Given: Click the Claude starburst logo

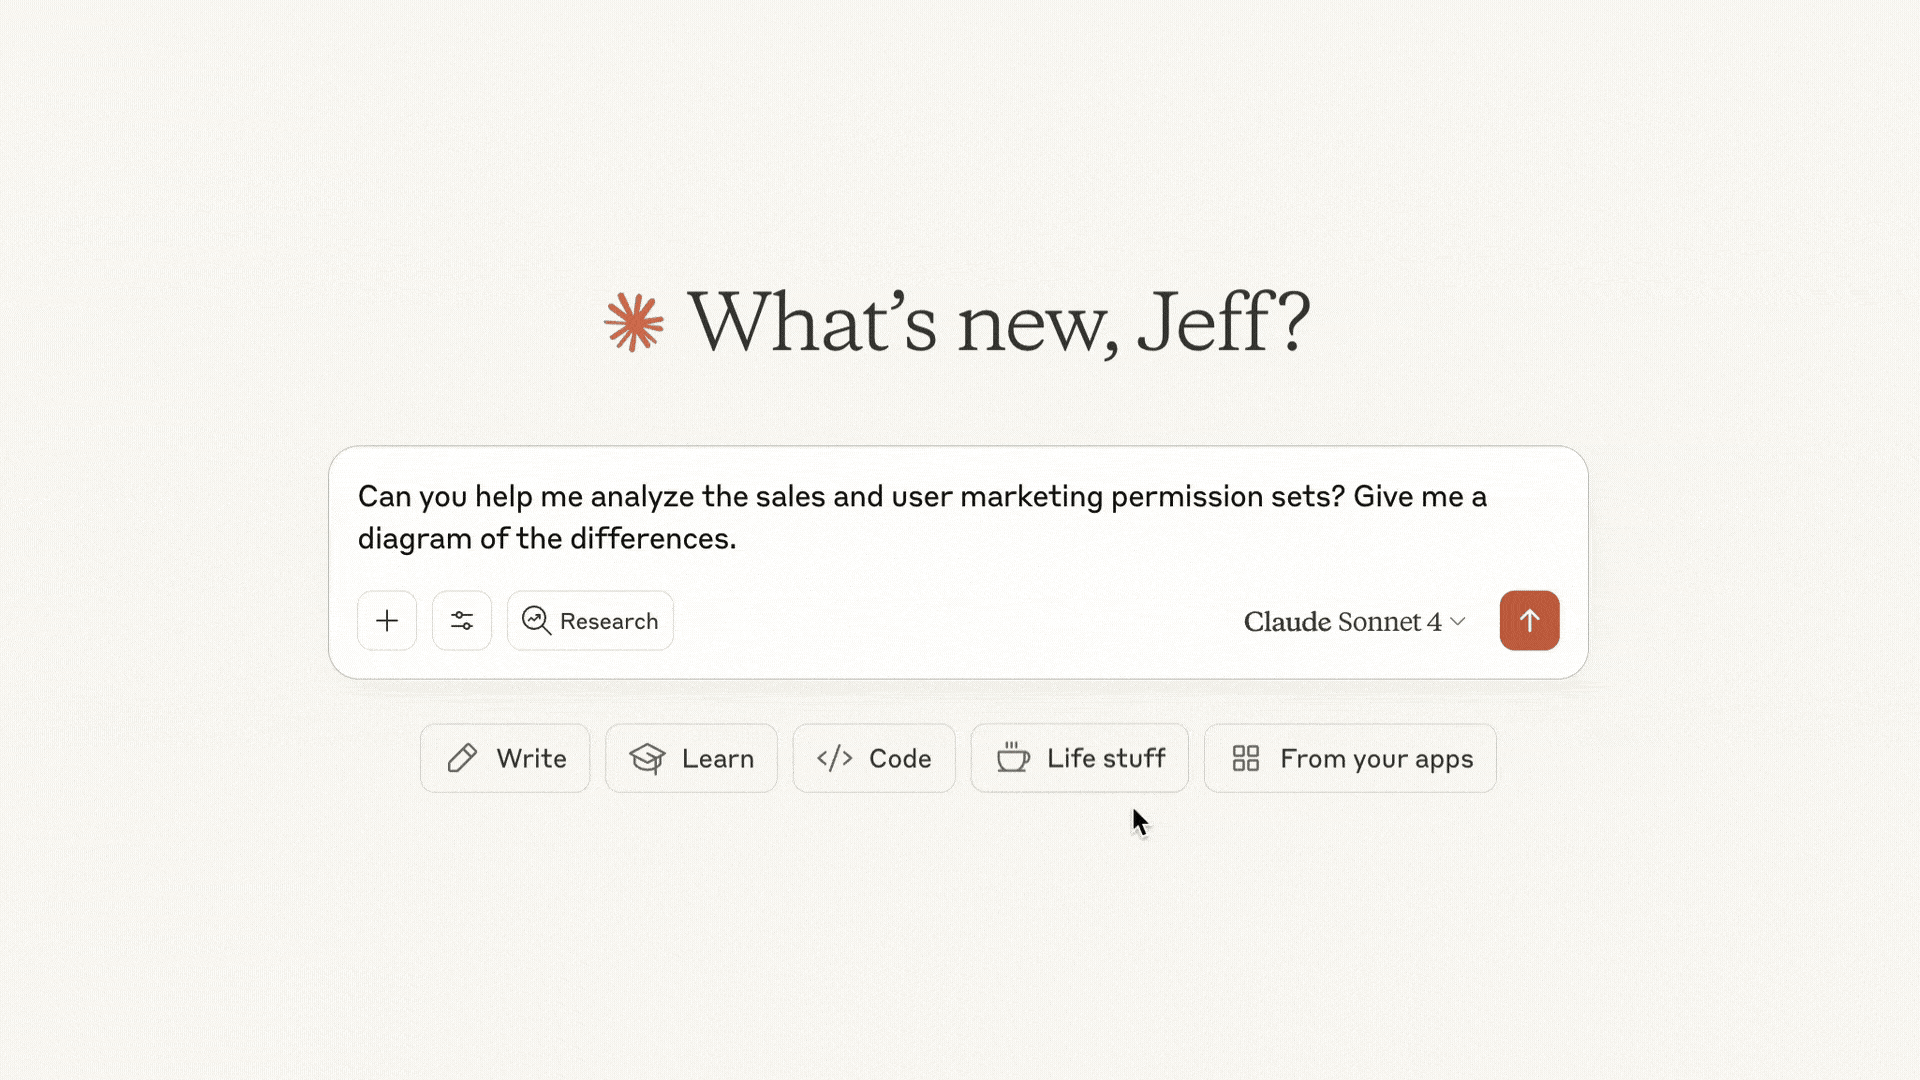Looking at the screenshot, I should [x=634, y=322].
